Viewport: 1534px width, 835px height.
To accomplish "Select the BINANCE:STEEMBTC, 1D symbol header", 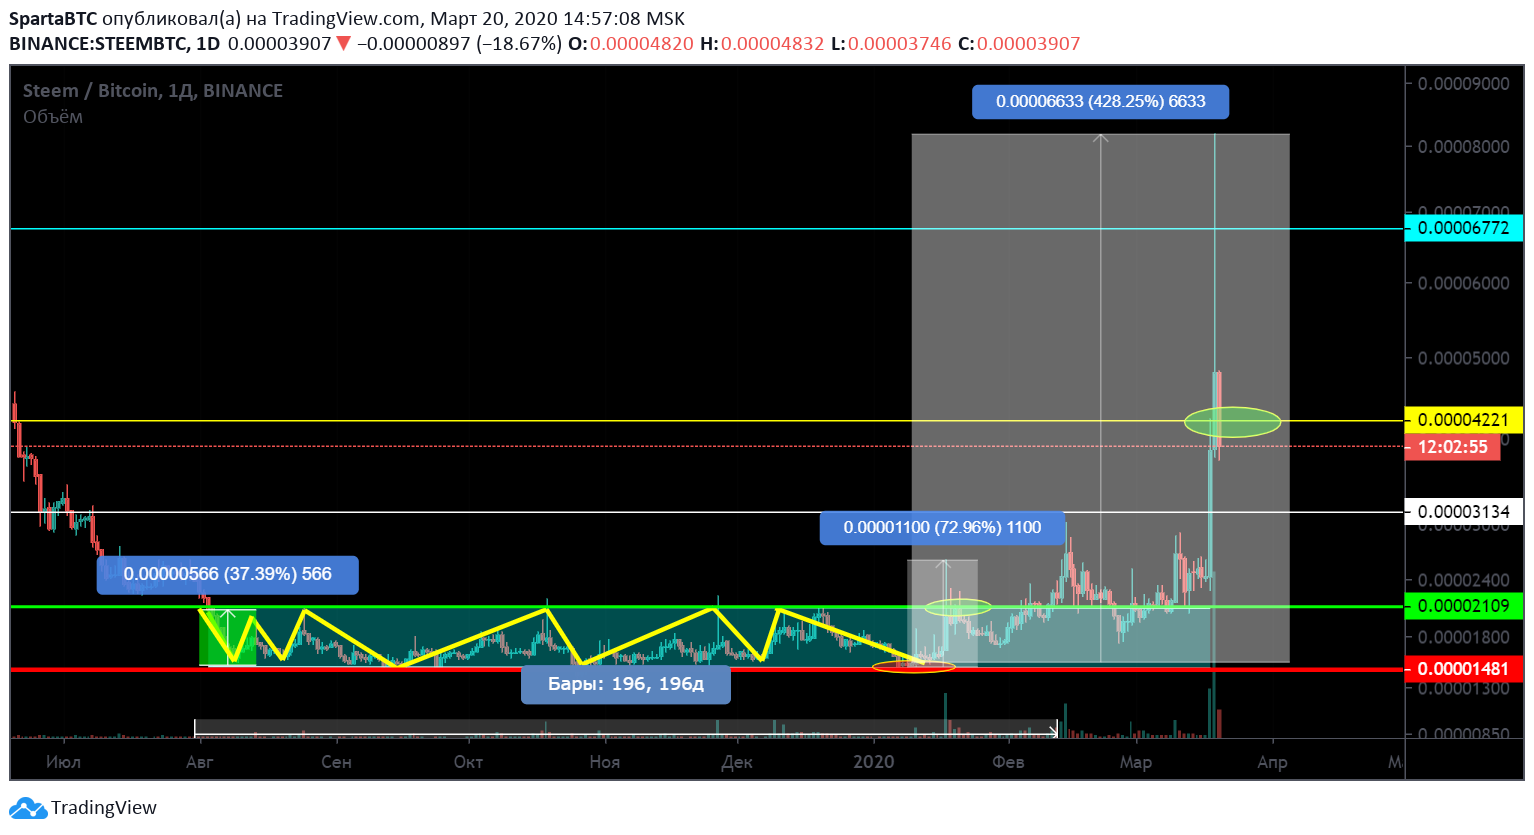I will (x=114, y=44).
